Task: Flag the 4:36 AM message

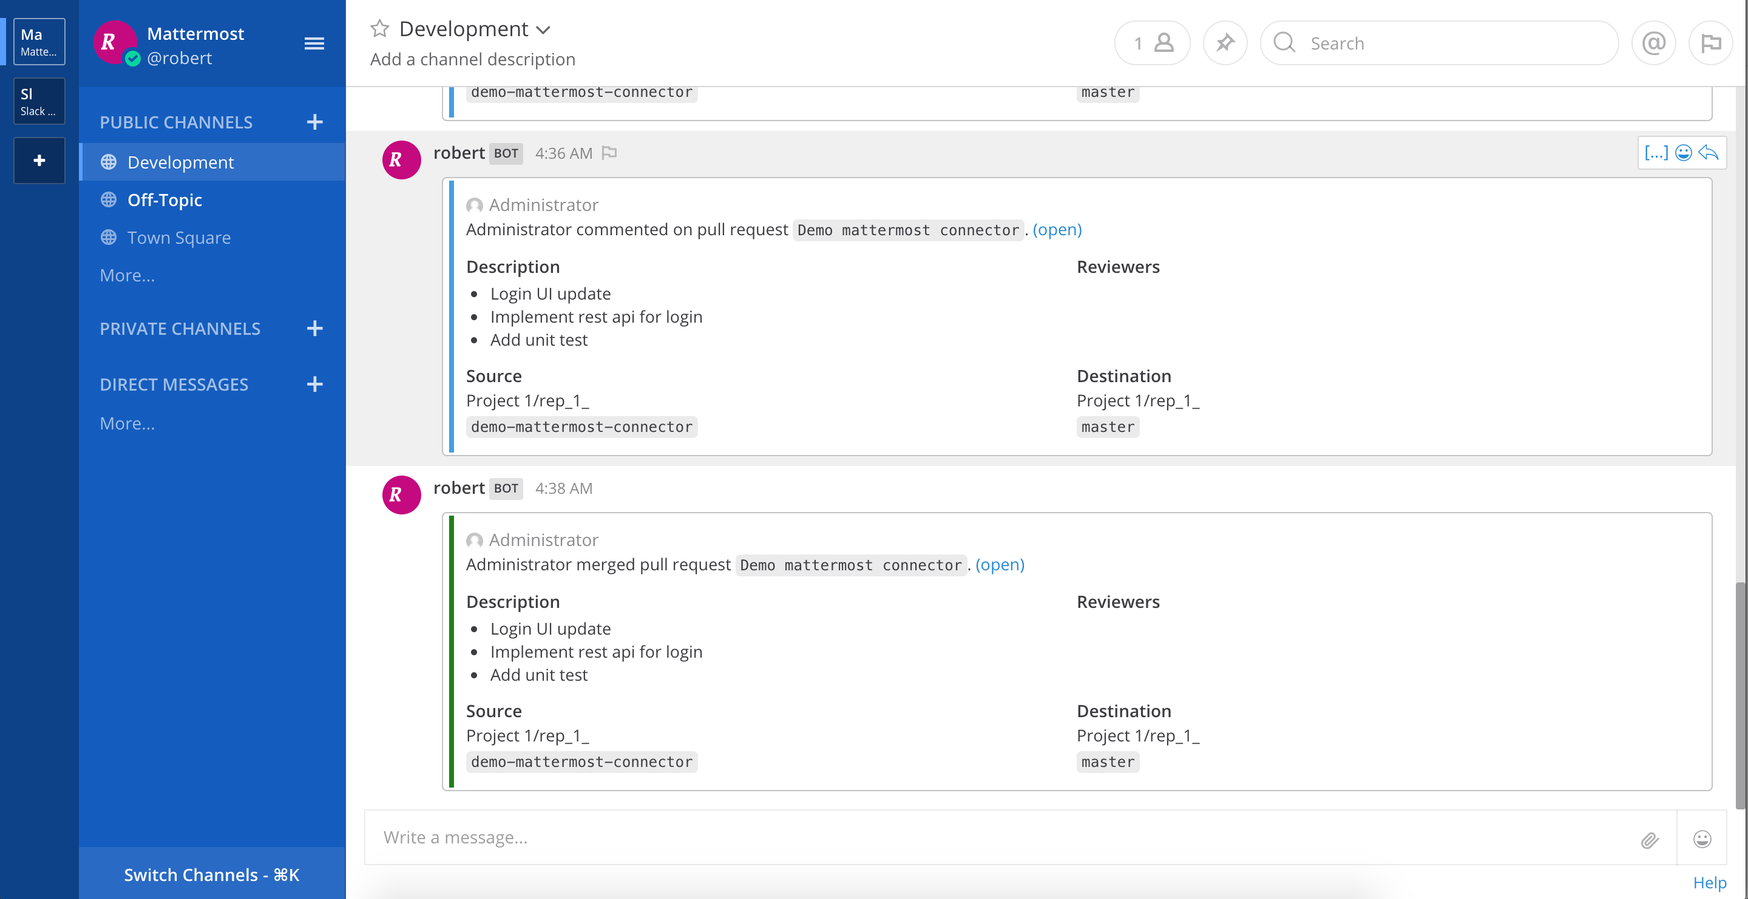Action: [610, 153]
